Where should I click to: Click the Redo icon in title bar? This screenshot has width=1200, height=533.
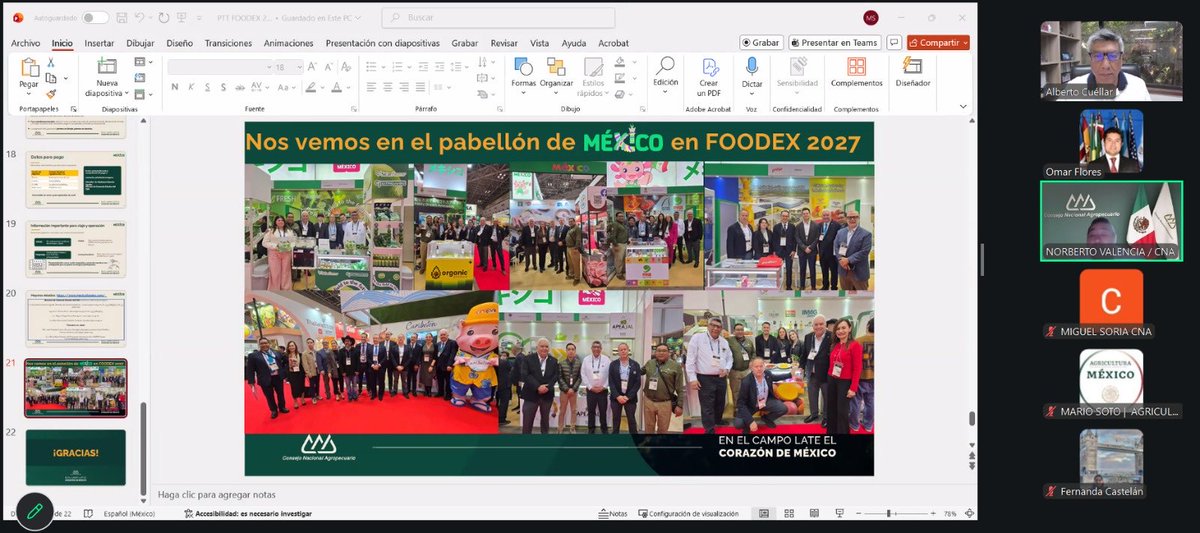click(x=163, y=18)
